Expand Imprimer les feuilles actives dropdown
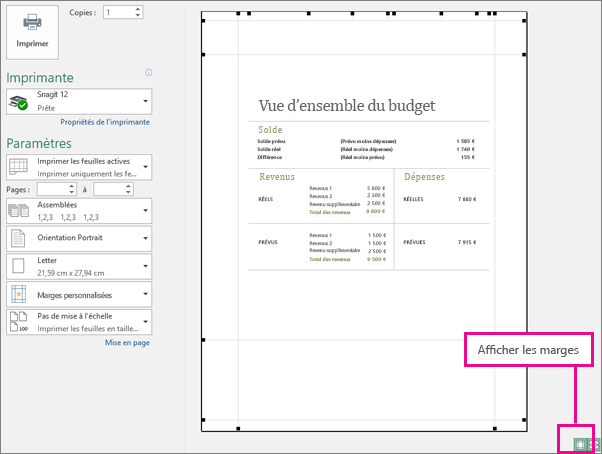The width and height of the screenshot is (602, 454). tap(79, 167)
